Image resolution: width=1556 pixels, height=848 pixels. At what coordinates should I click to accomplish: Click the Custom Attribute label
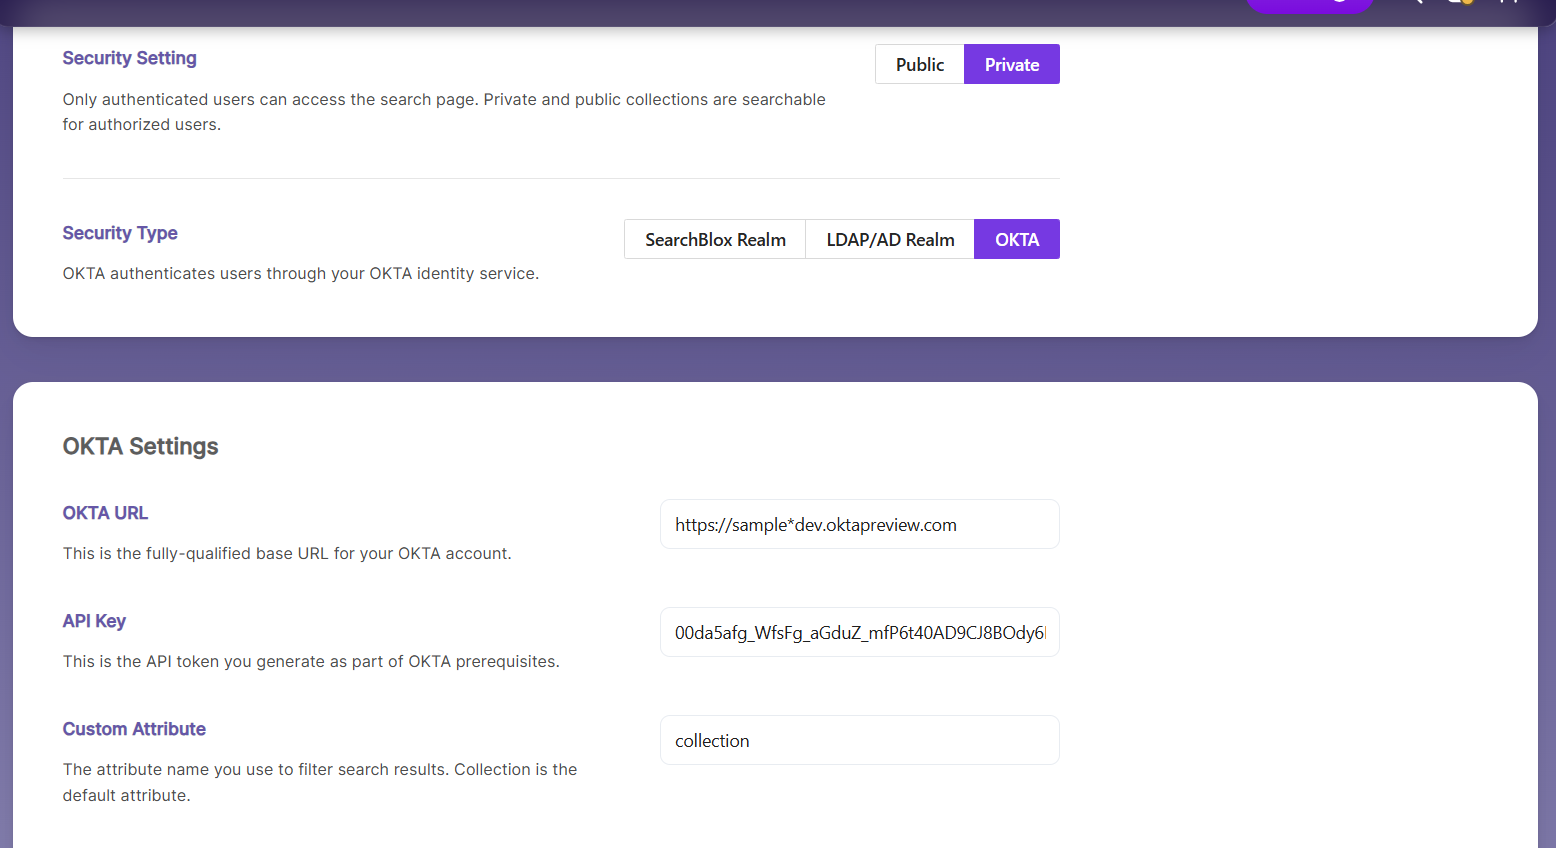tap(134, 729)
